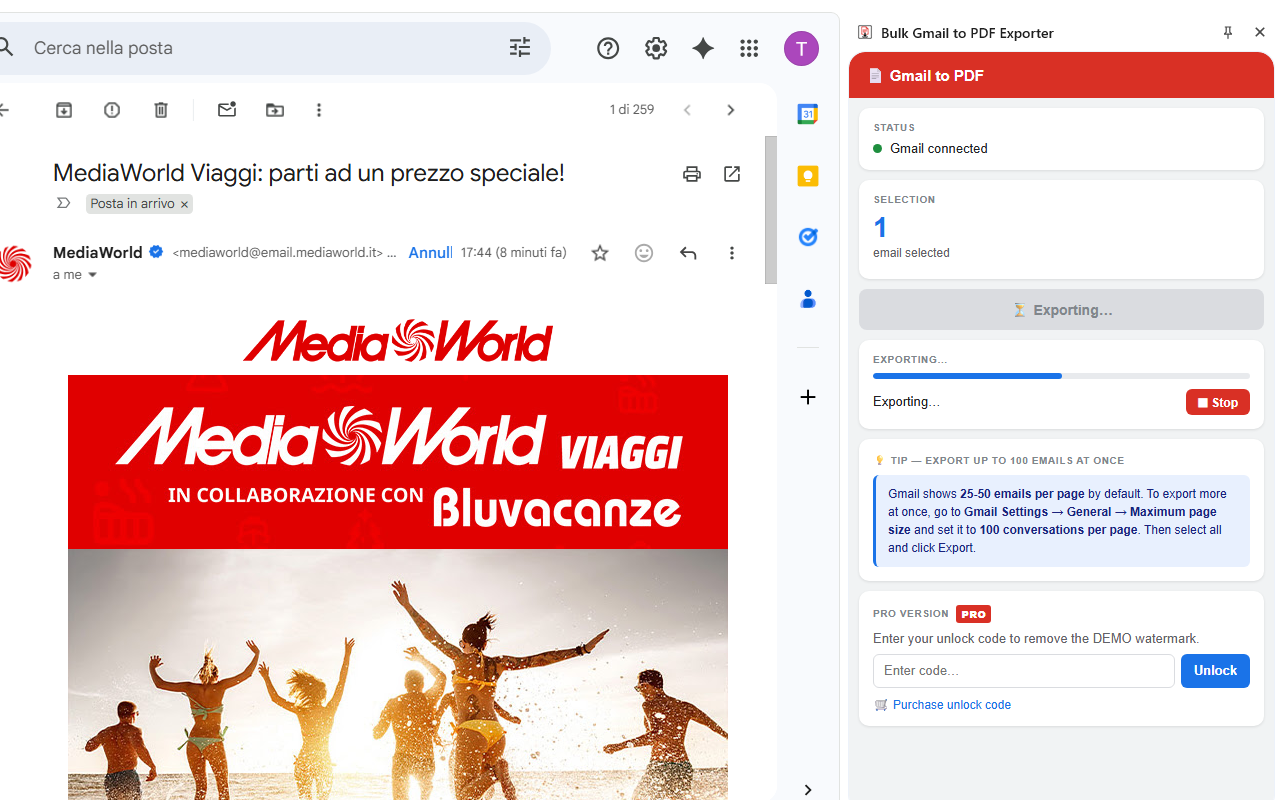Print all messages with printer icon

click(x=692, y=174)
